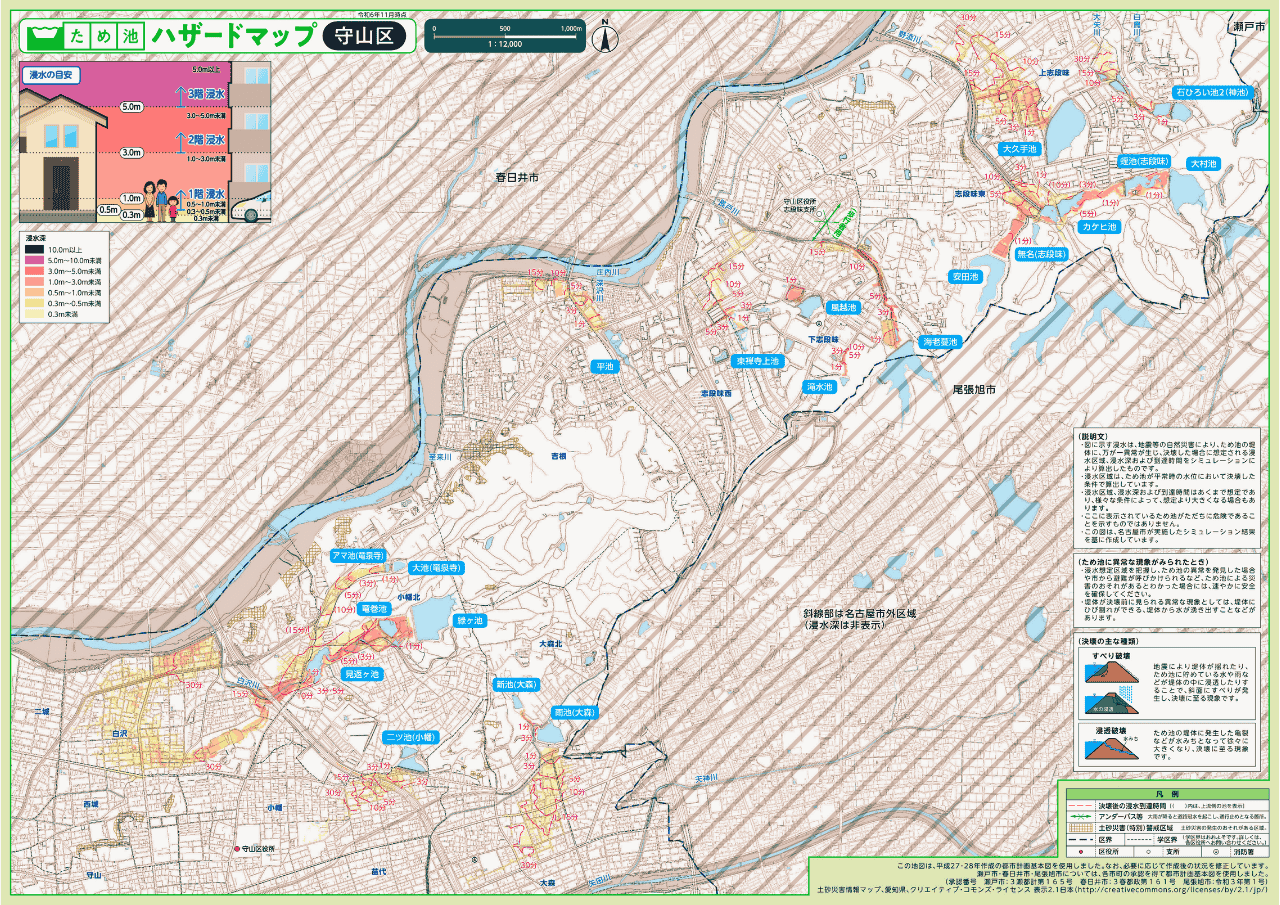Click the family figures in the flood guide
Image resolution: width=1280 pixels, height=905 pixels.
(159, 201)
